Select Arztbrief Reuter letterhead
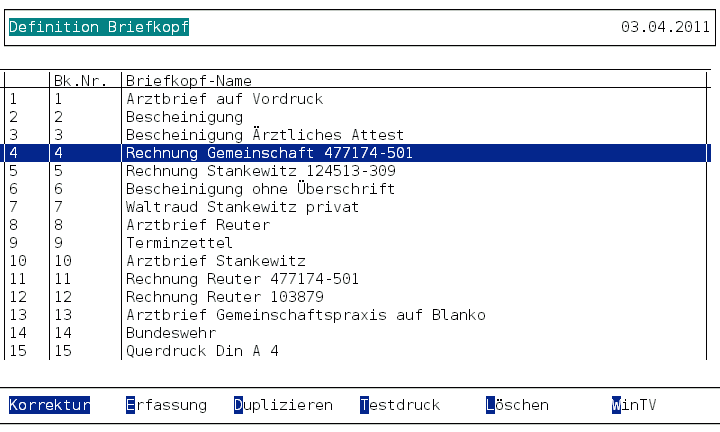Image resolution: width=720 pixels, height=432 pixels. [x=357, y=225]
